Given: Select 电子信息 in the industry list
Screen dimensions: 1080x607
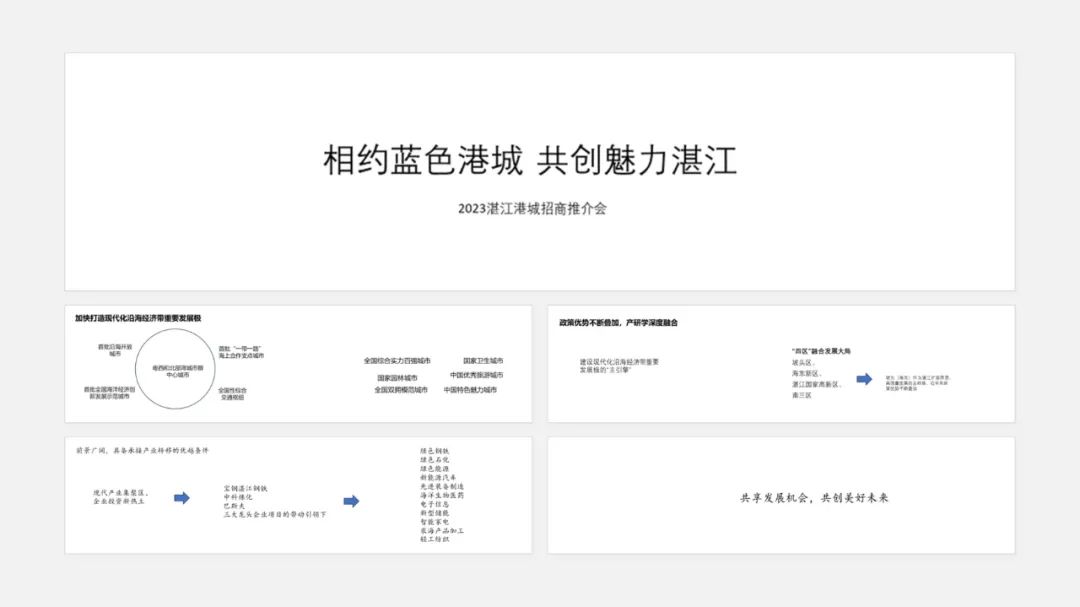Looking at the screenshot, I should (435, 504).
